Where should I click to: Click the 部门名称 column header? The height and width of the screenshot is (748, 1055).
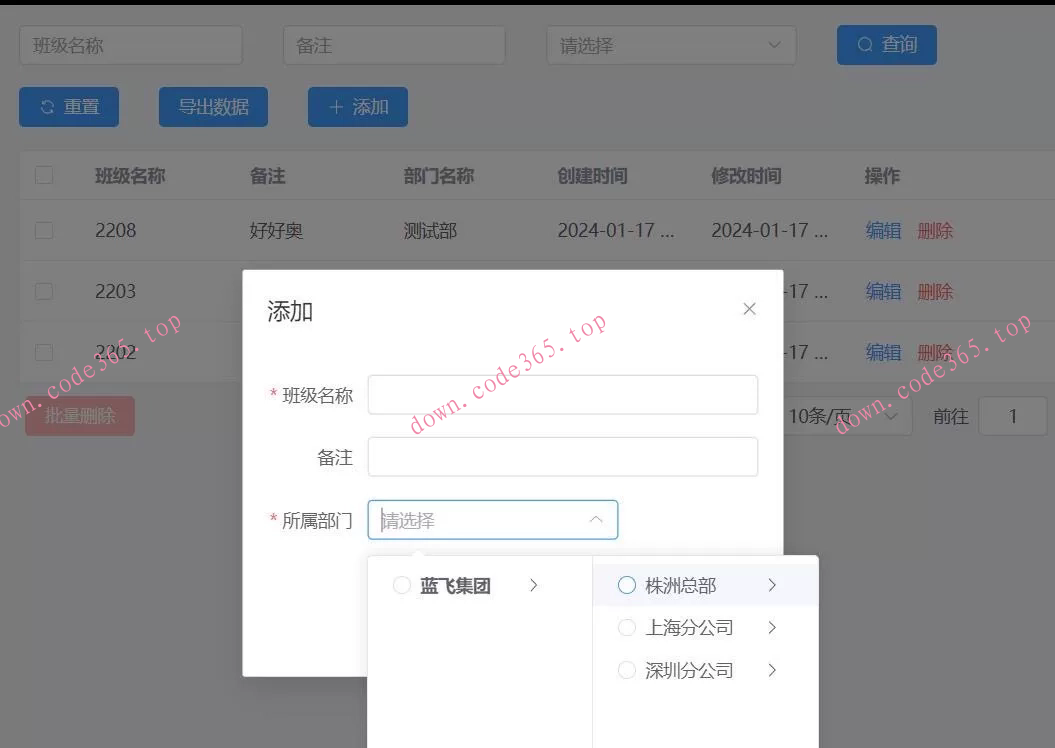tap(437, 175)
